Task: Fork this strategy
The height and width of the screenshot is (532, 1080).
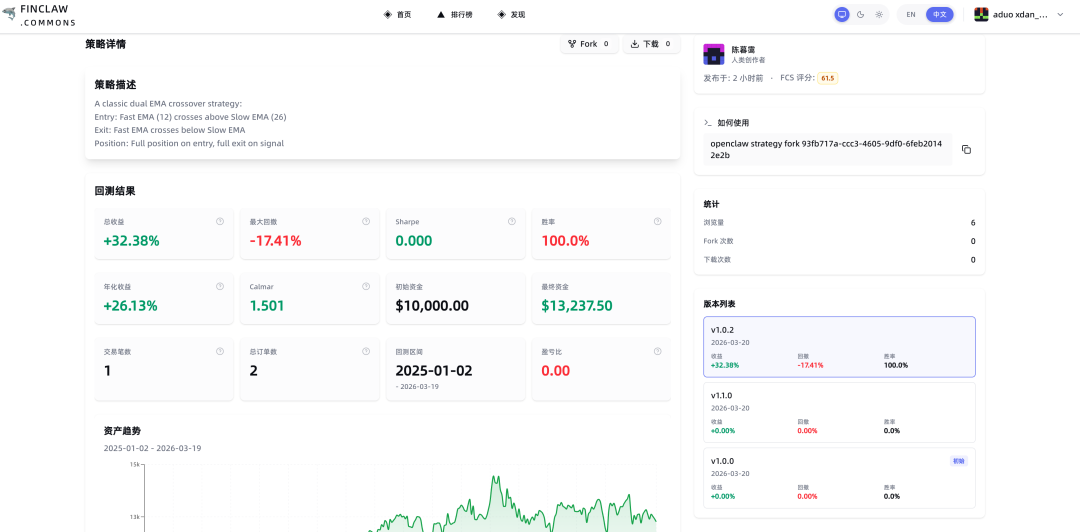Action: (x=589, y=44)
